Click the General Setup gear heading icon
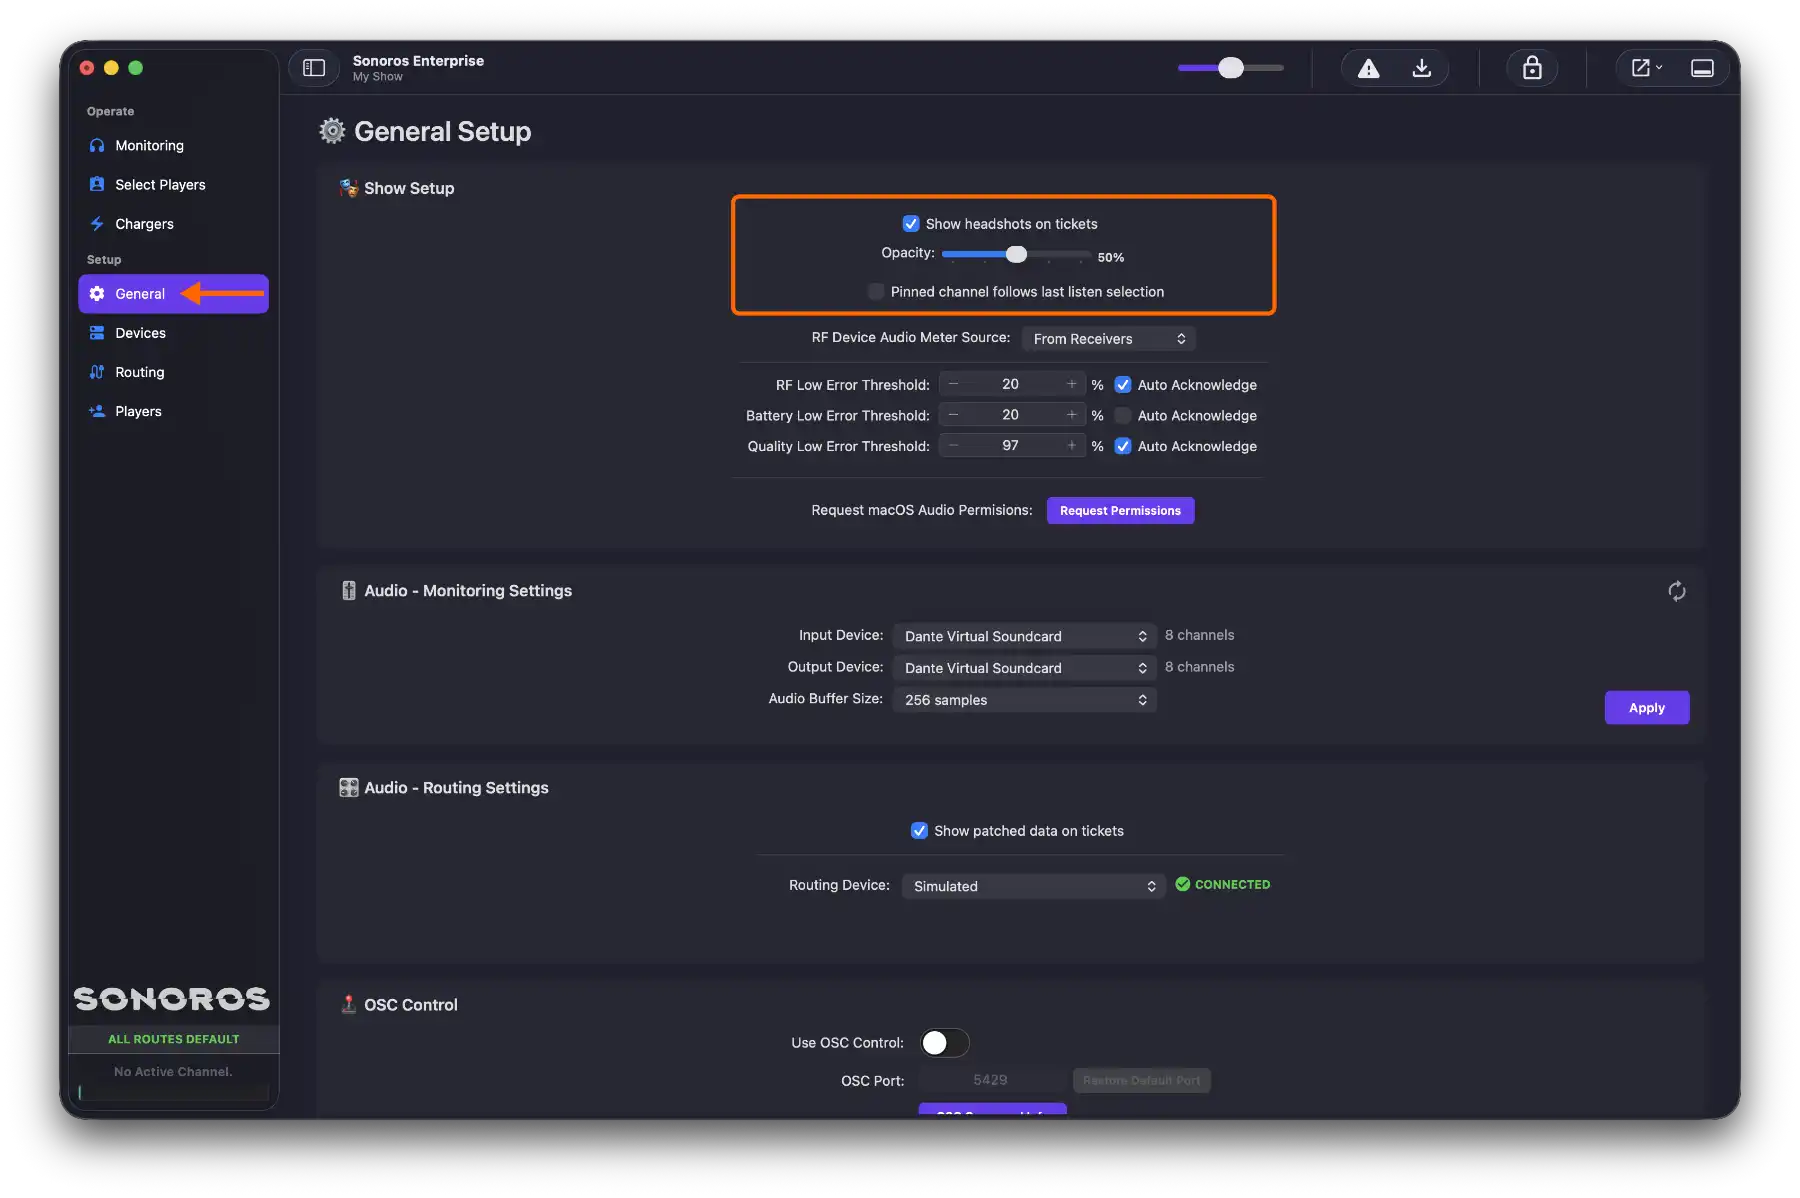1800x1198 pixels. pos(332,131)
